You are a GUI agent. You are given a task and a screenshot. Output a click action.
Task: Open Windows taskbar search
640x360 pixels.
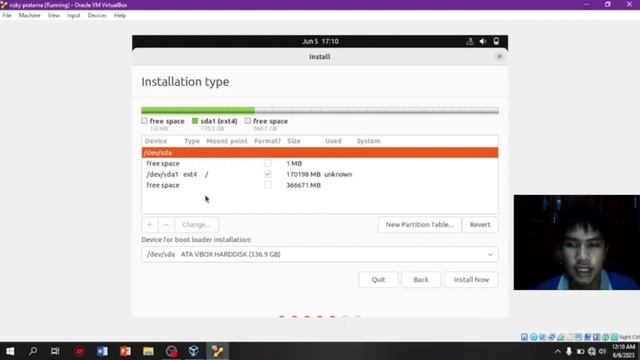33,351
